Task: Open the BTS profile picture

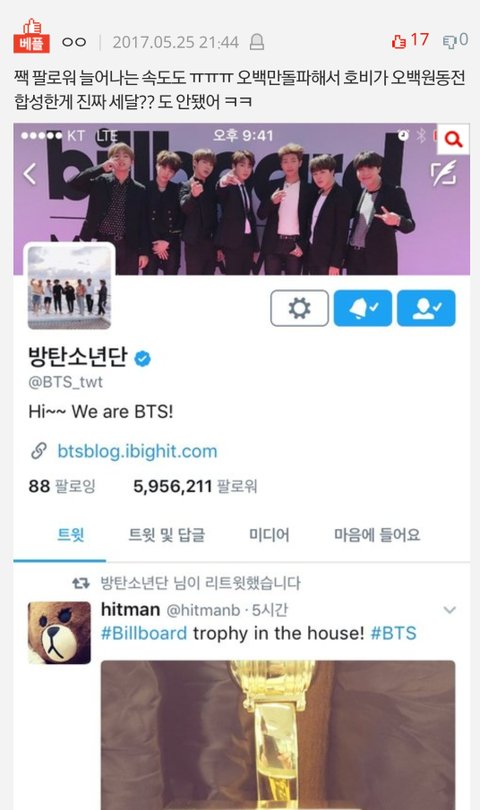Action: click(x=69, y=288)
